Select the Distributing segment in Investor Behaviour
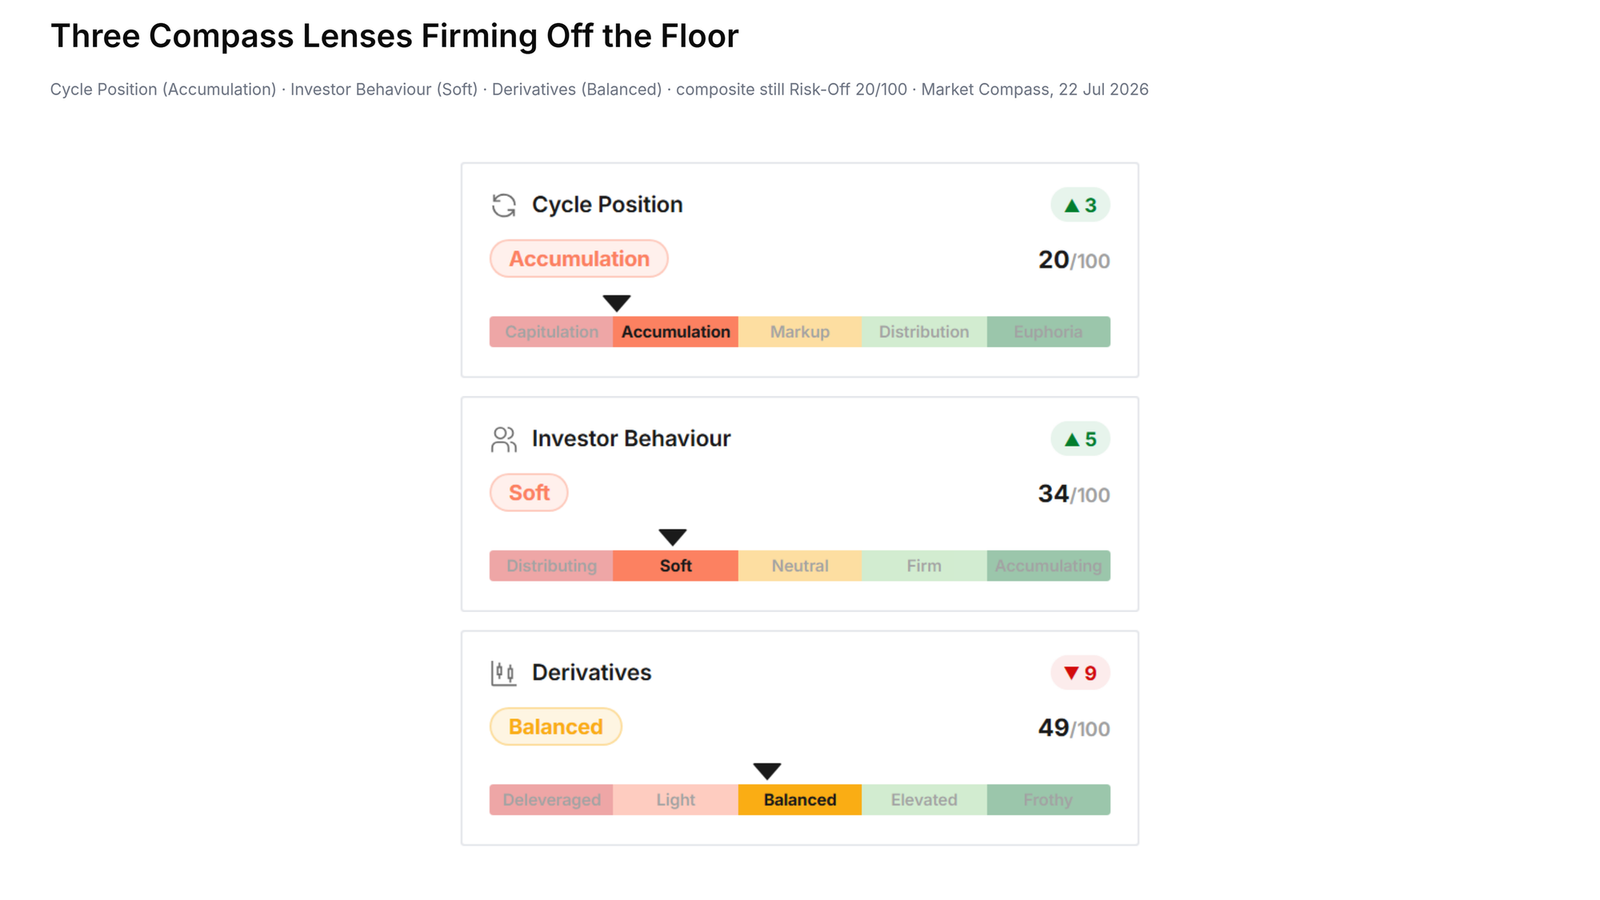The width and height of the screenshot is (1600, 900). pyautogui.click(x=551, y=566)
